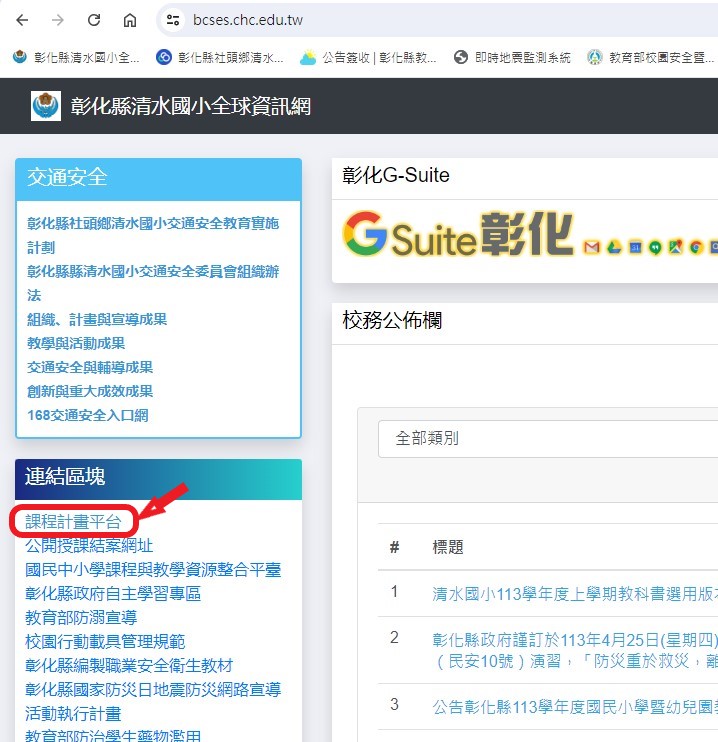Open 彰化縣編製職業安全衛生教材 link
The image size is (718, 742).
(x=129, y=666)
